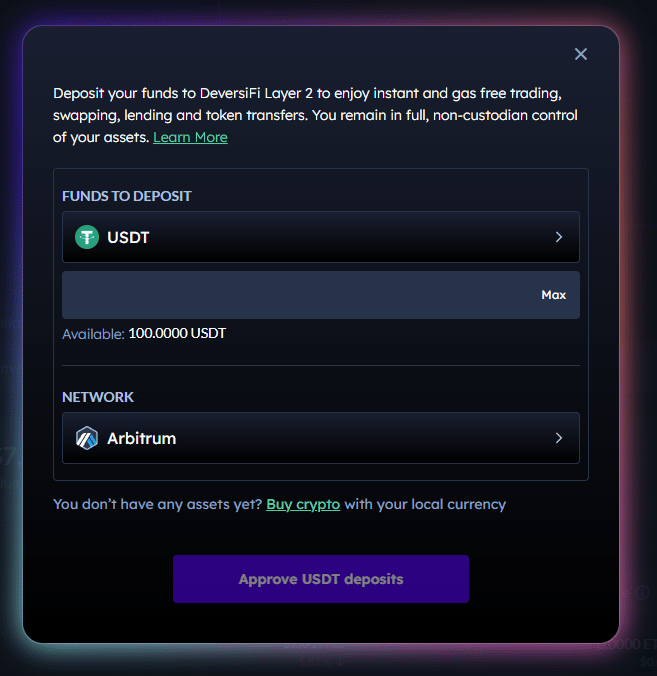
Task: Click the Arbitrum network name text
Action: pyautogui.click(x=141, y=438)
